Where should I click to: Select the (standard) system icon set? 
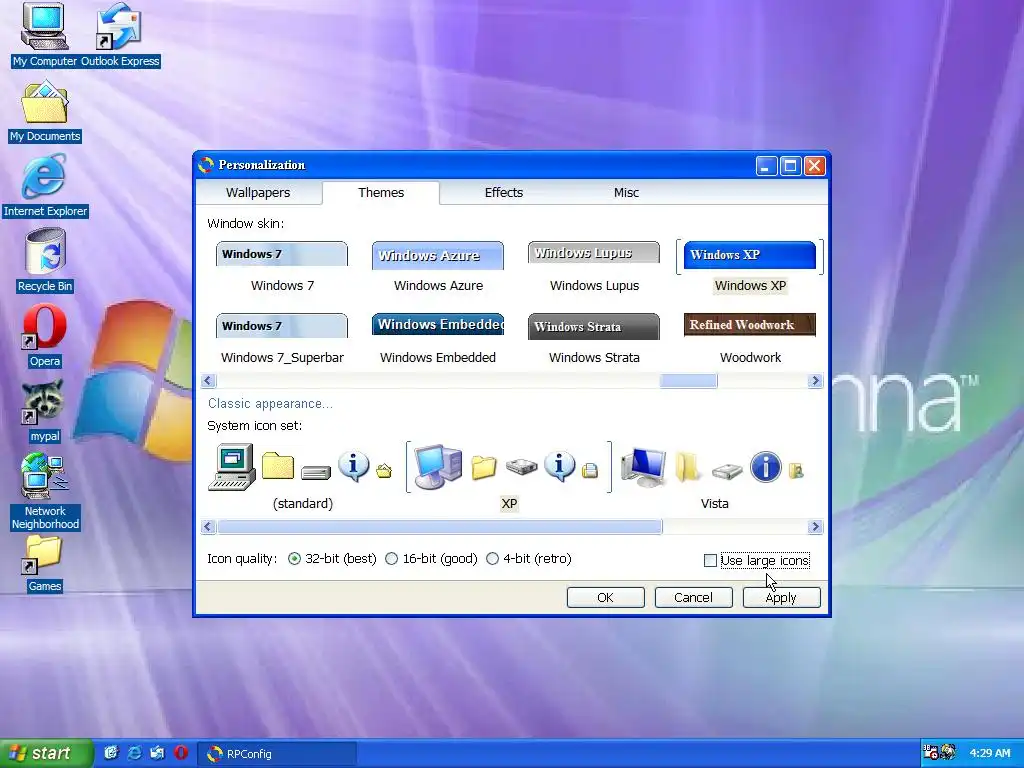[x=302, y=477]
